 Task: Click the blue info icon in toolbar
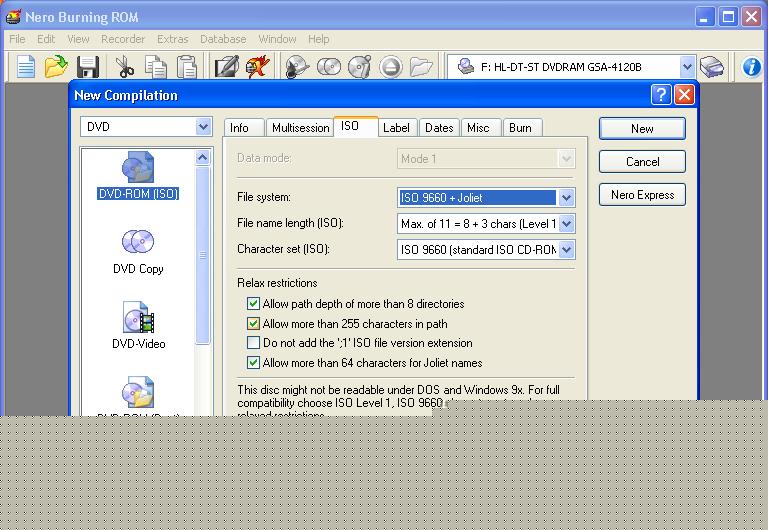(751, 67)
